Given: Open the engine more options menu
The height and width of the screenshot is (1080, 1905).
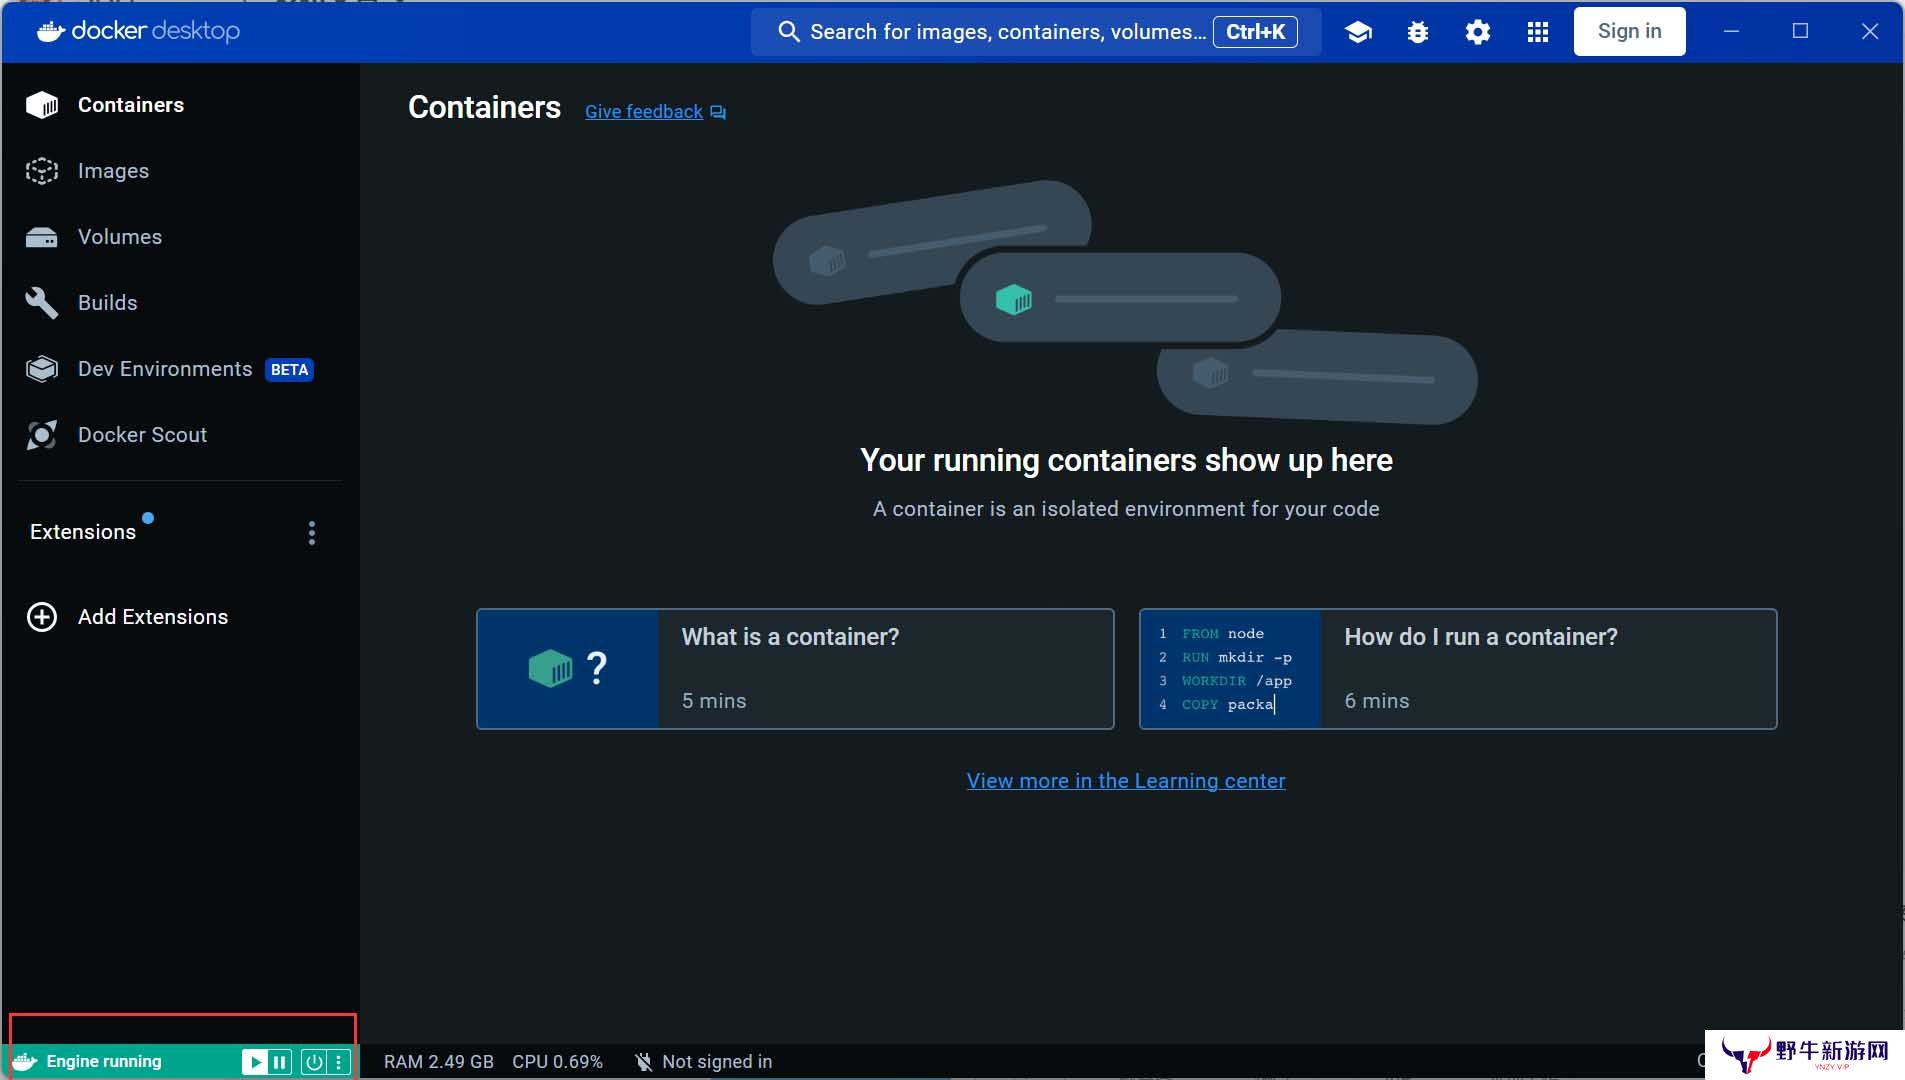Looking at the screenshot, I should pyautogui.click(x=340, y=1062).
